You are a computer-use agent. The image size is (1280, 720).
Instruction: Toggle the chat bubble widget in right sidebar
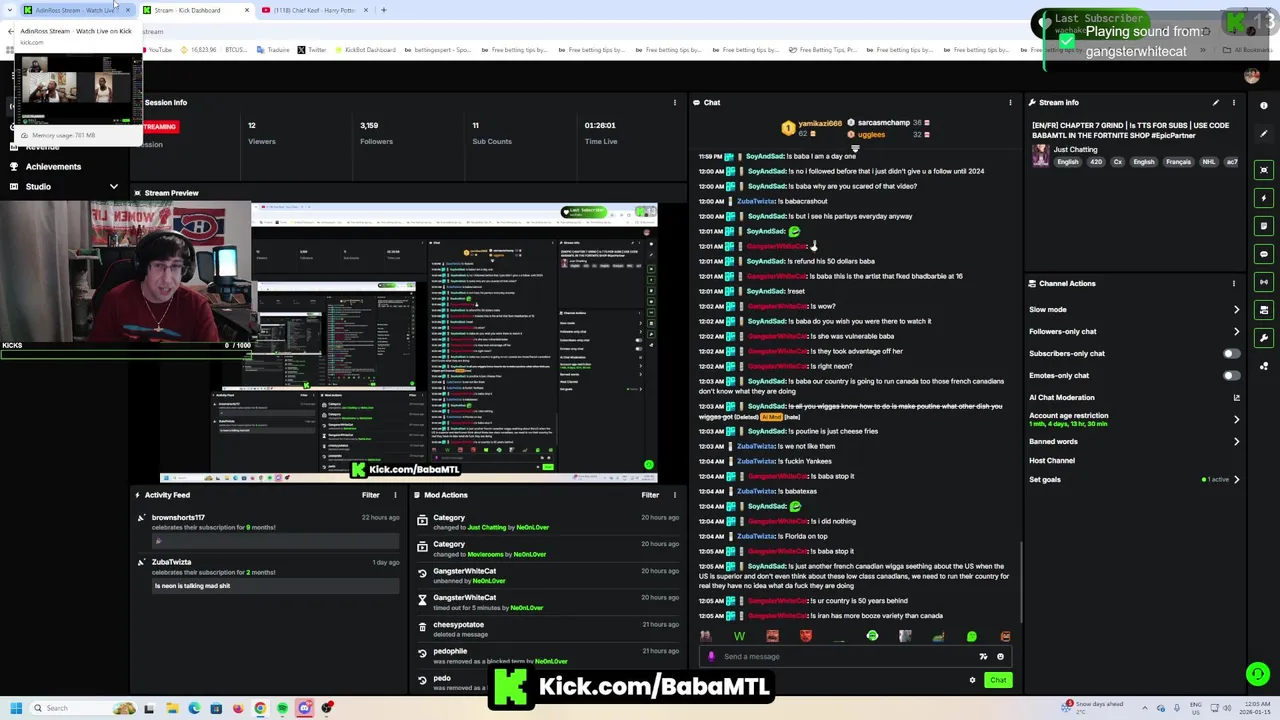(x=1264, y=254)
